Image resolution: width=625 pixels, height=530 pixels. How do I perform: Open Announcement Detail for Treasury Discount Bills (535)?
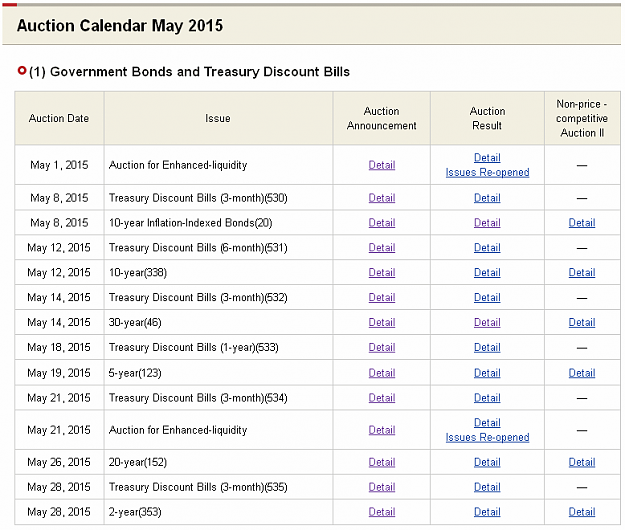pyautogui.click(x=381, y=487)
